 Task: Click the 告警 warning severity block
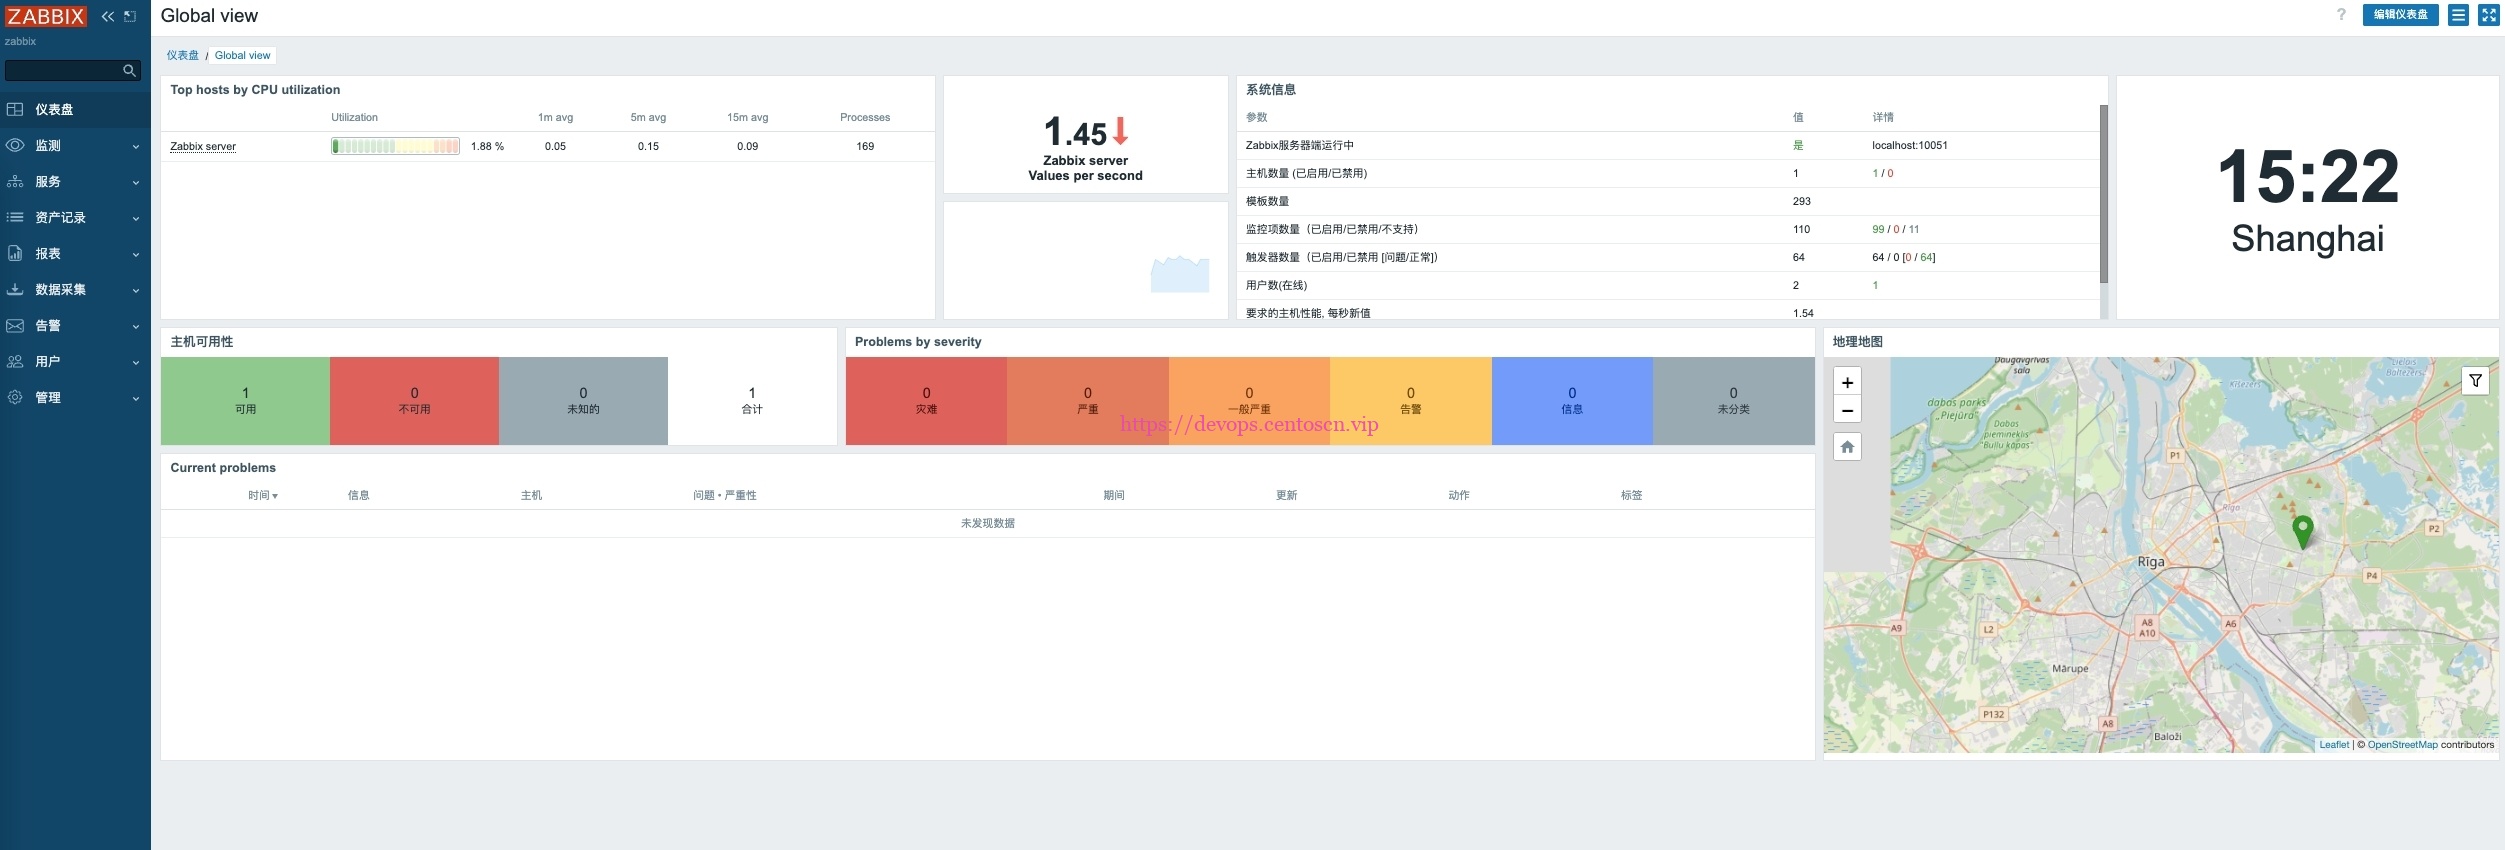[x=1411, y=401]
